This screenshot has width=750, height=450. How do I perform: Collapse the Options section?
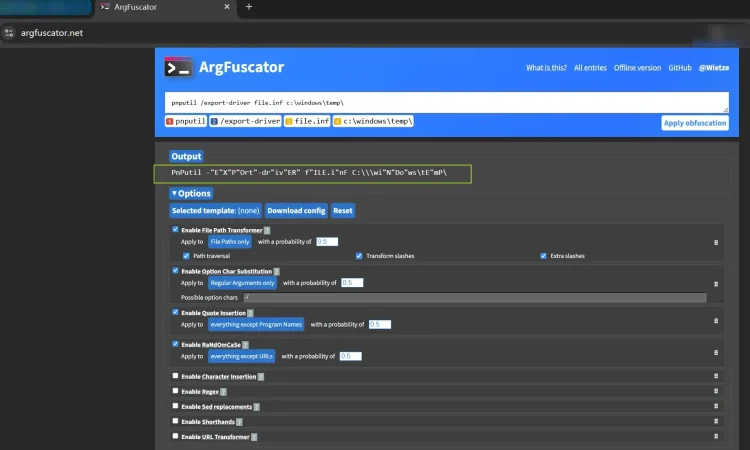tap(191, 193)
